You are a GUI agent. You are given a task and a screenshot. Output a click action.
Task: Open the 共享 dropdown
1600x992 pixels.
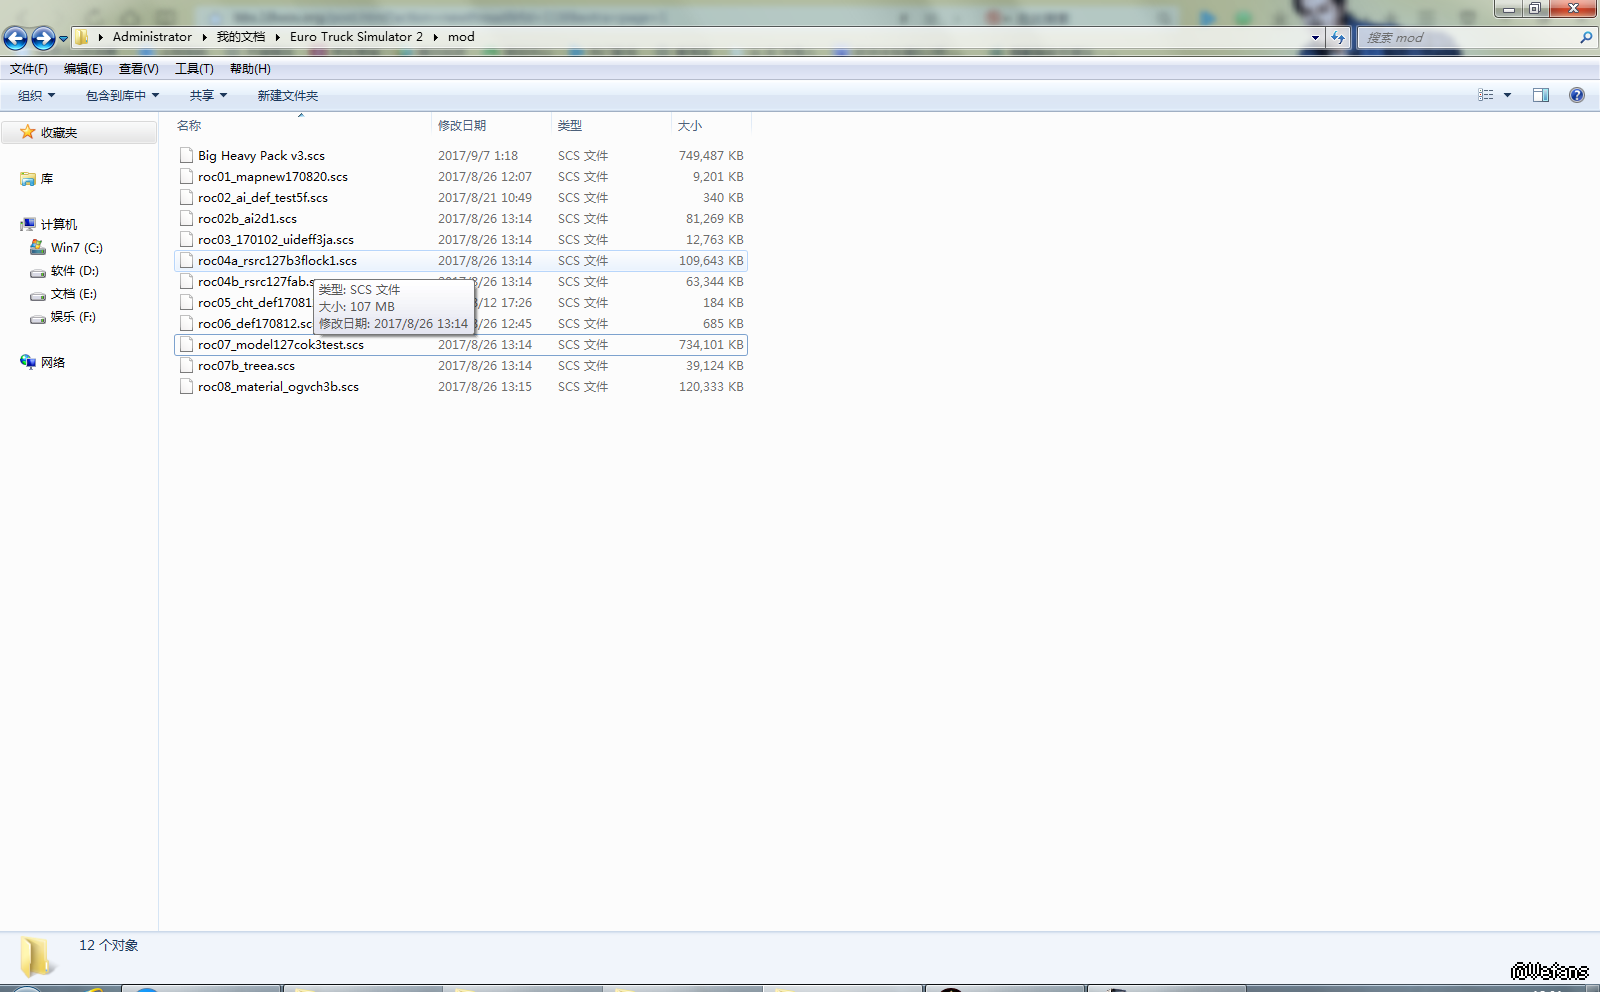point(208,96)
